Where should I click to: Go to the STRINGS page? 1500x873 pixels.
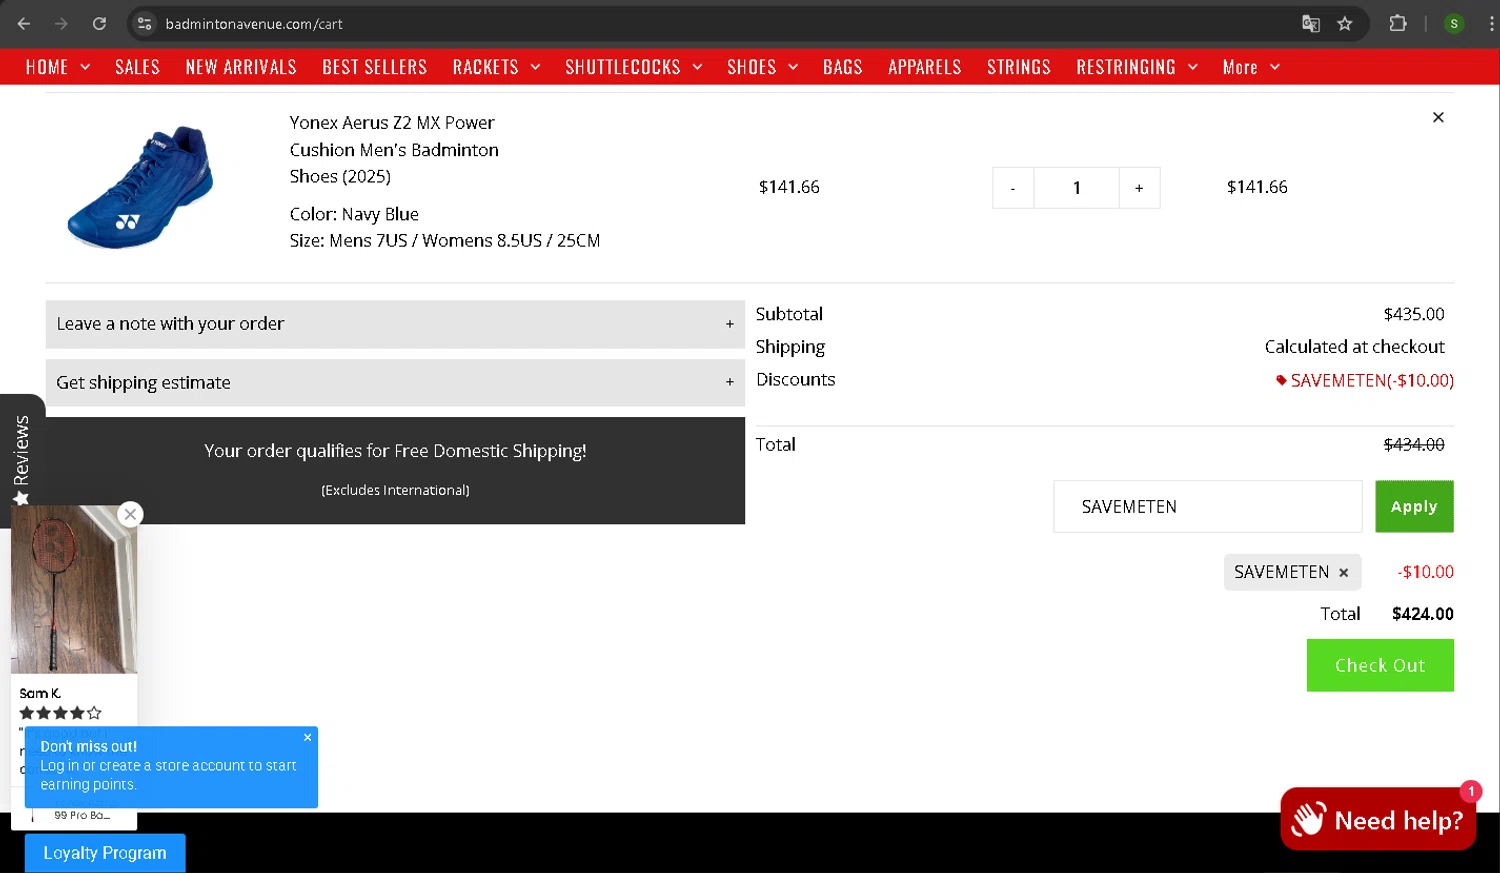[1018, 67]
